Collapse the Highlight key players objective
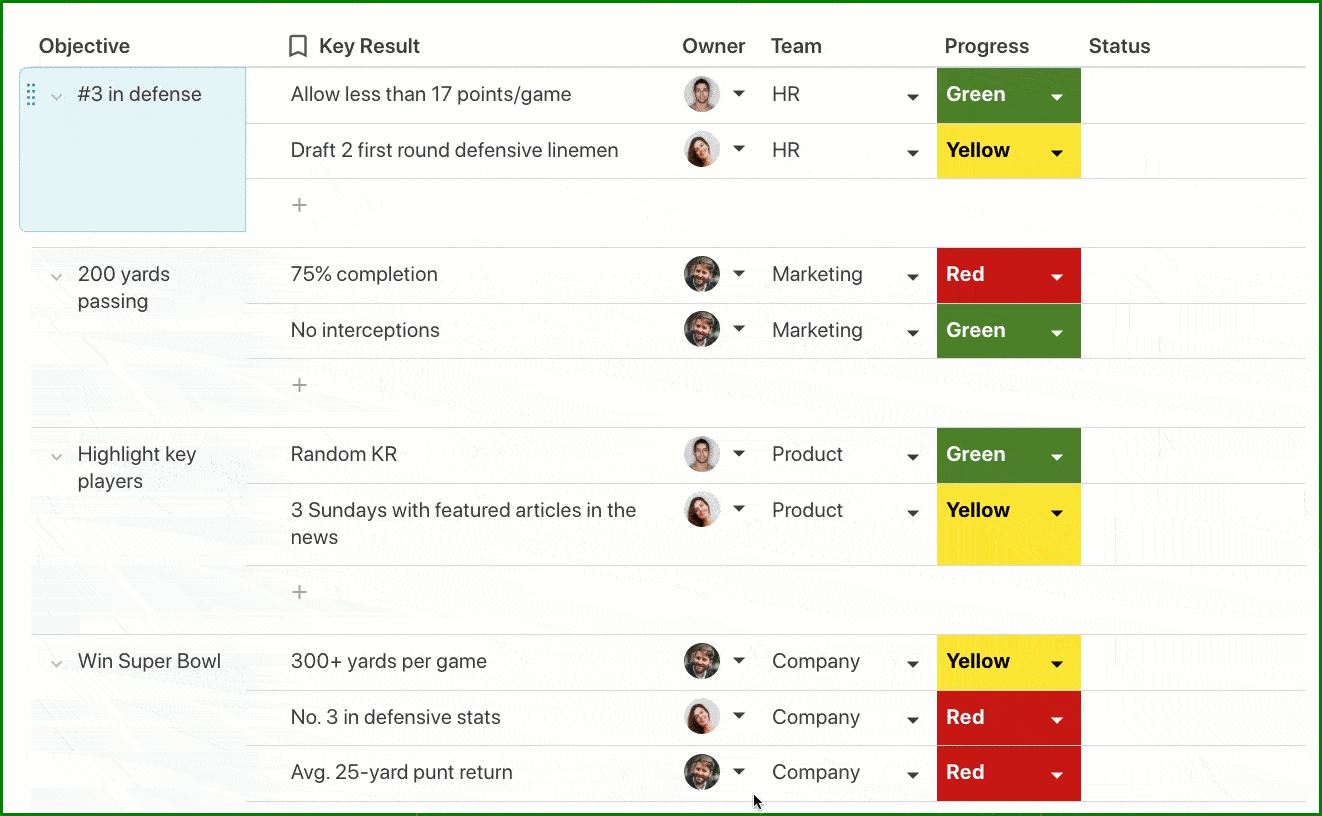This screenshot has width=1322, height=816. [x=57, y=456]
